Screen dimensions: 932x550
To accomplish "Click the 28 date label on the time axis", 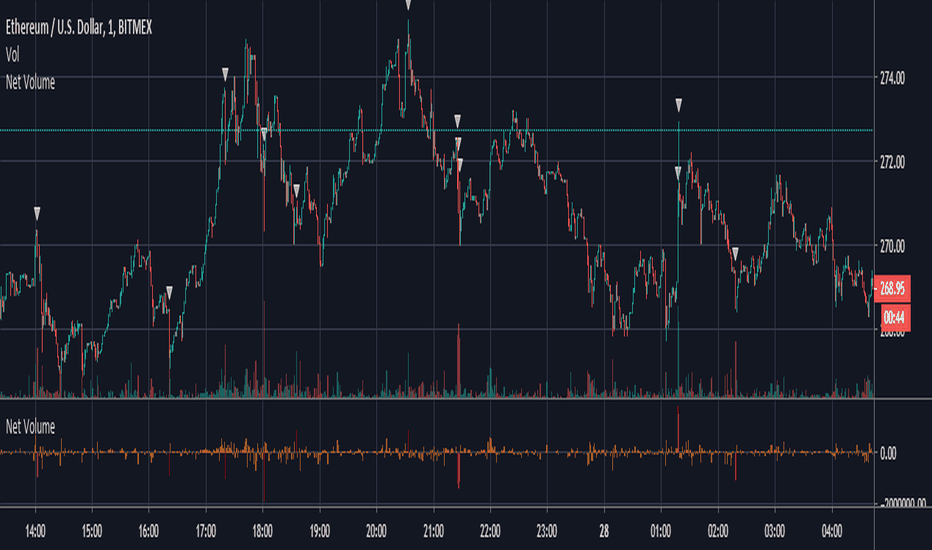I will click(604, 531).
